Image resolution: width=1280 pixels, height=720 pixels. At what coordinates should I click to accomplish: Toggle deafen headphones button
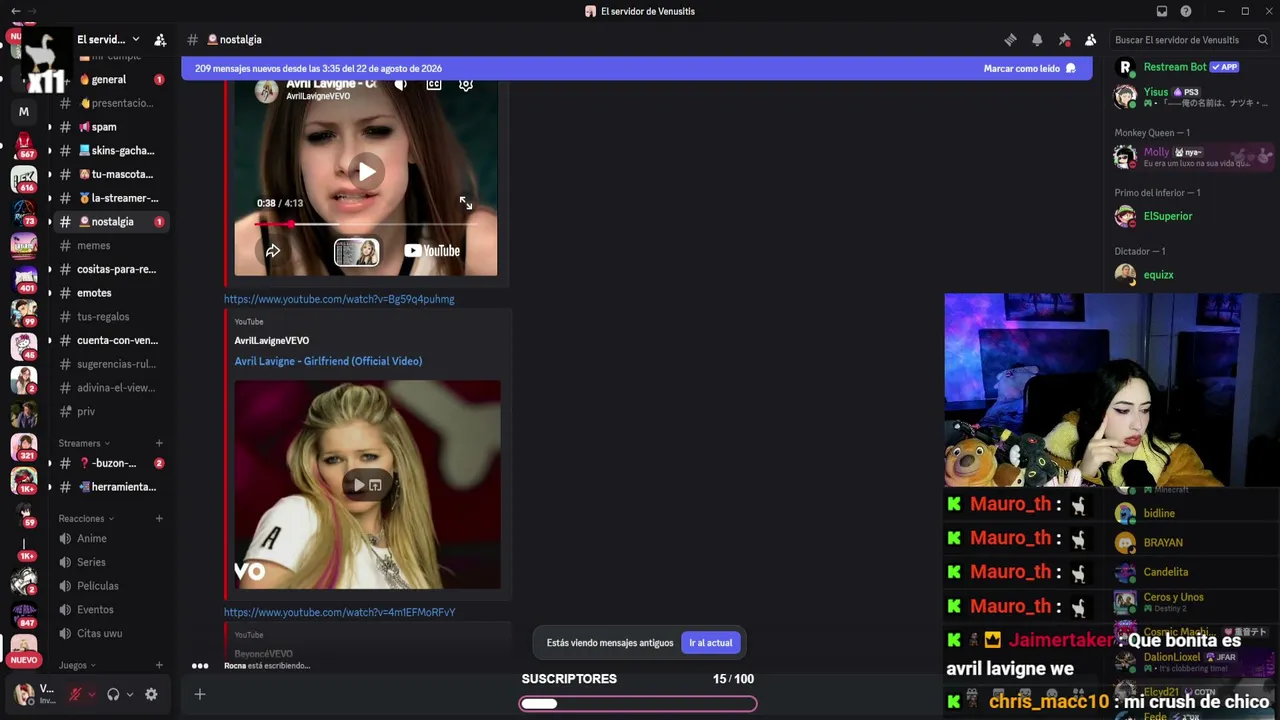coord(113,695)
